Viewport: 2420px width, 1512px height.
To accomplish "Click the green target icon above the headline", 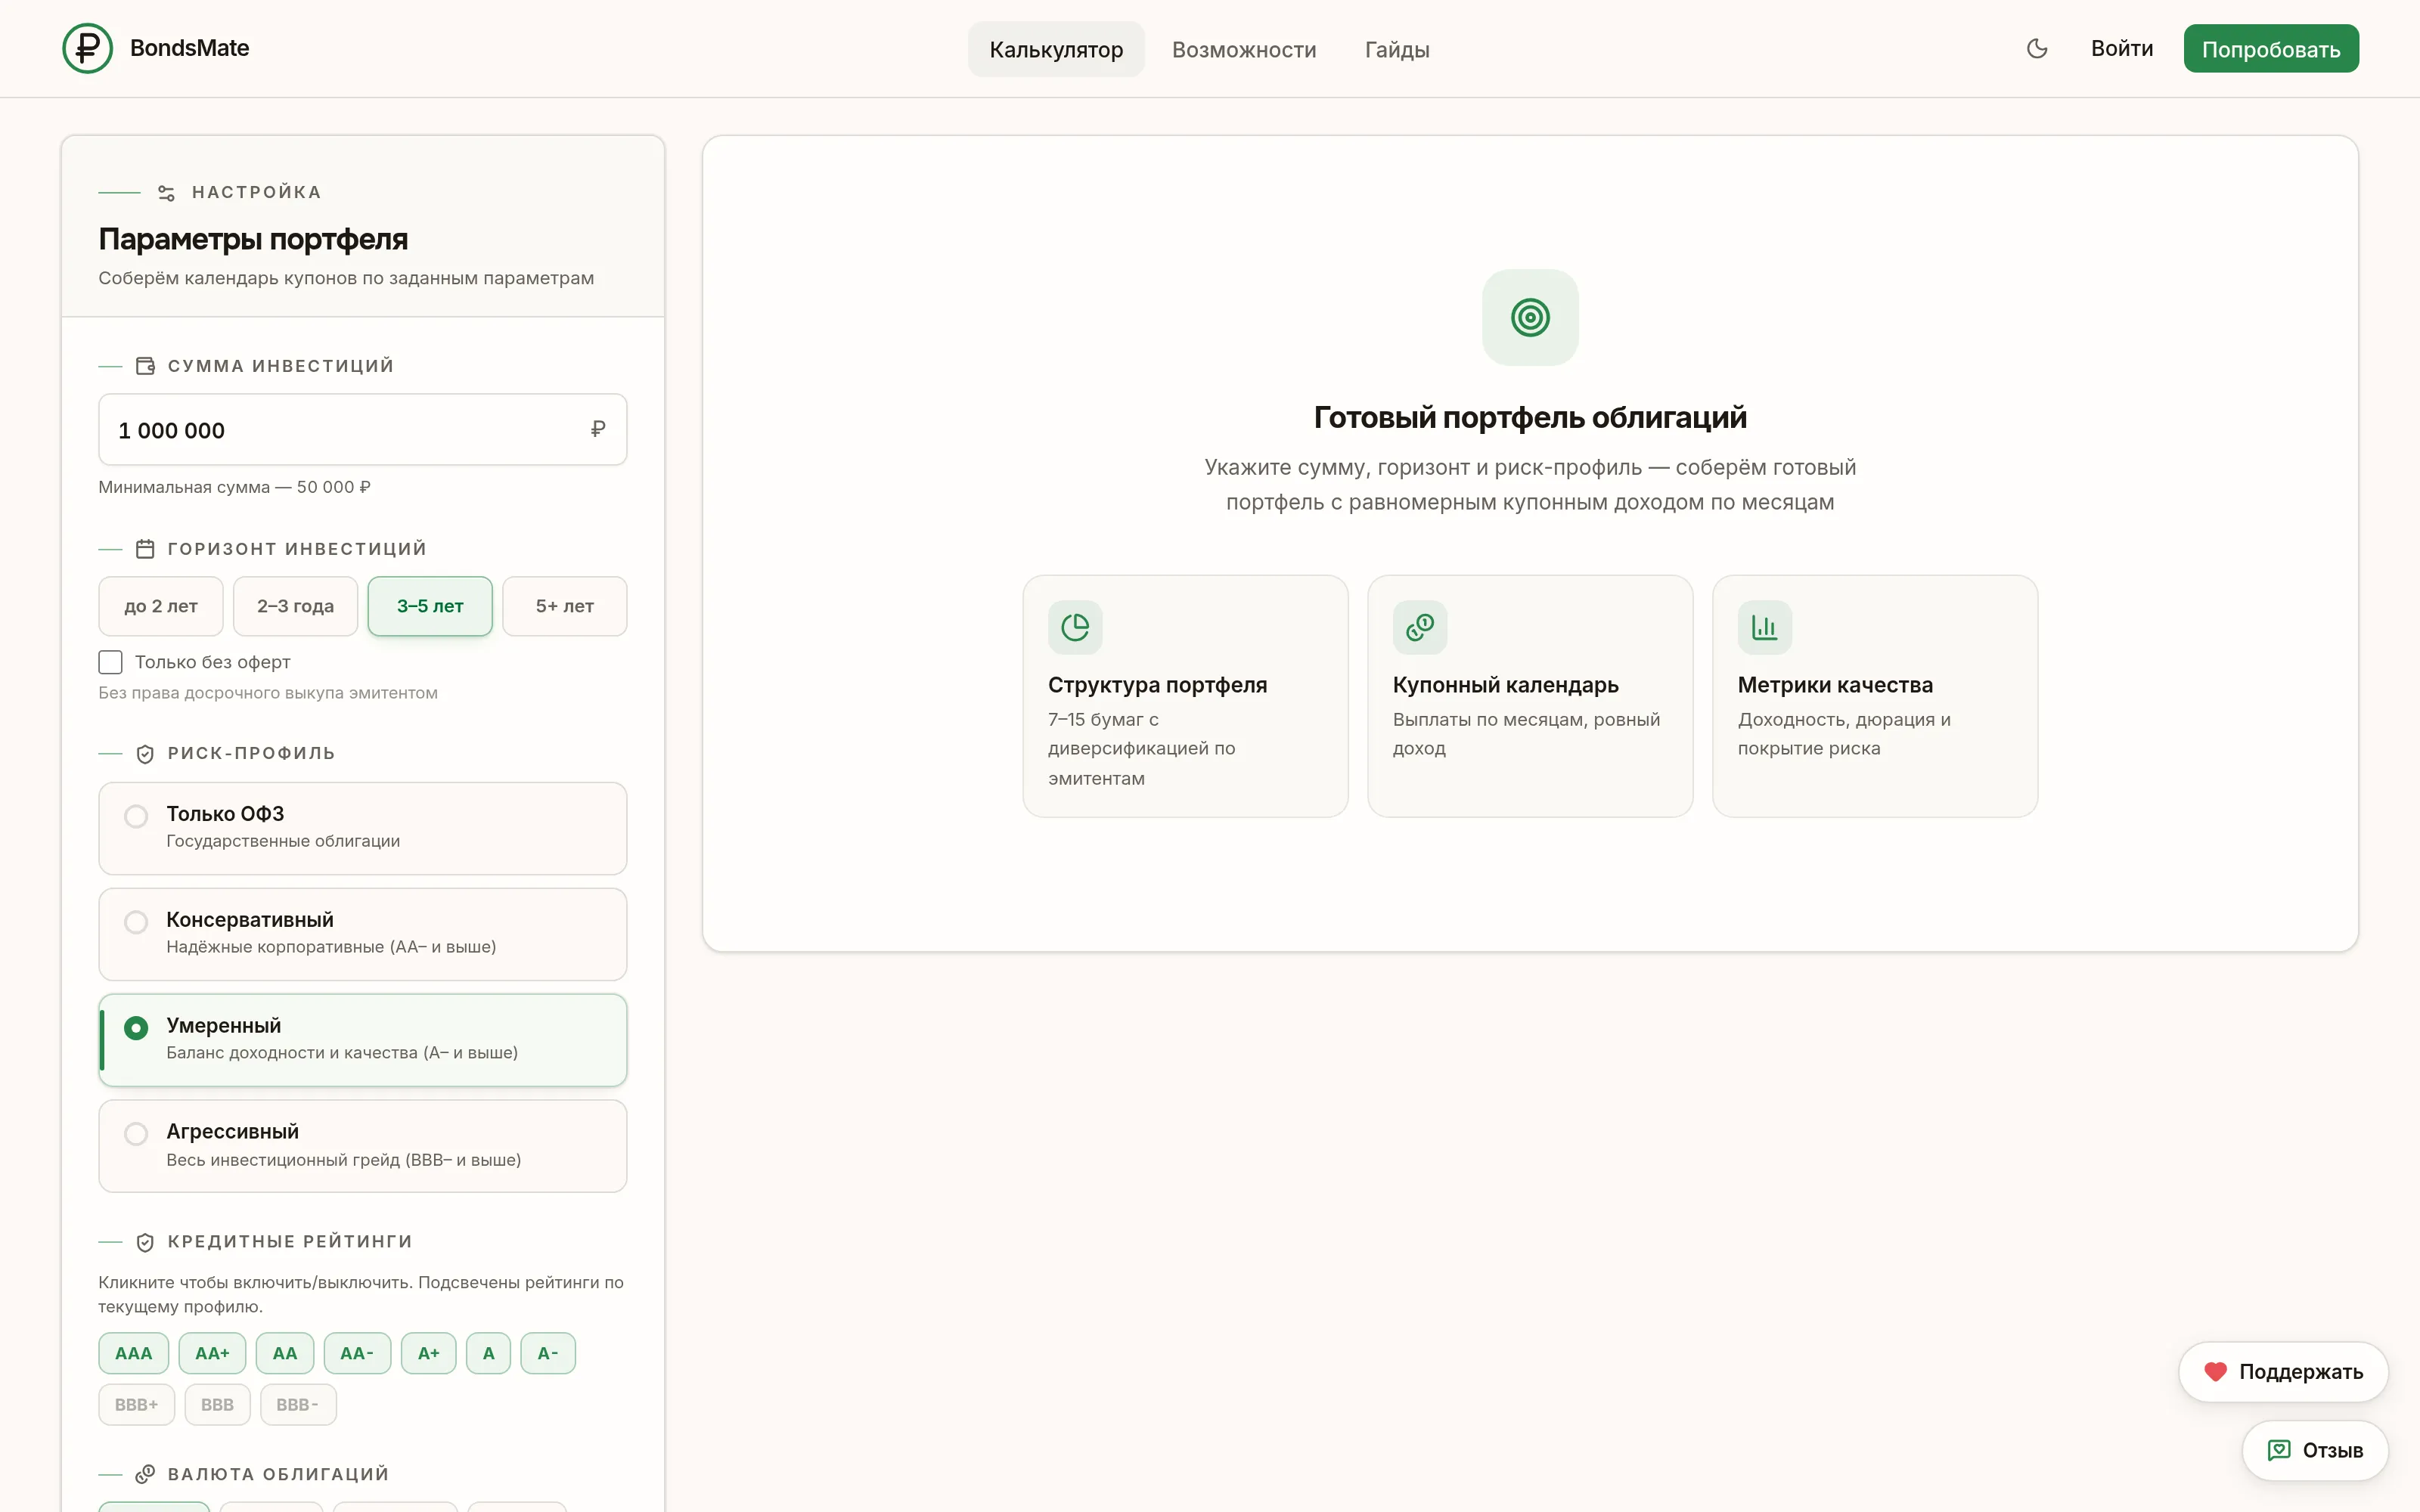I will [1530, 317].
